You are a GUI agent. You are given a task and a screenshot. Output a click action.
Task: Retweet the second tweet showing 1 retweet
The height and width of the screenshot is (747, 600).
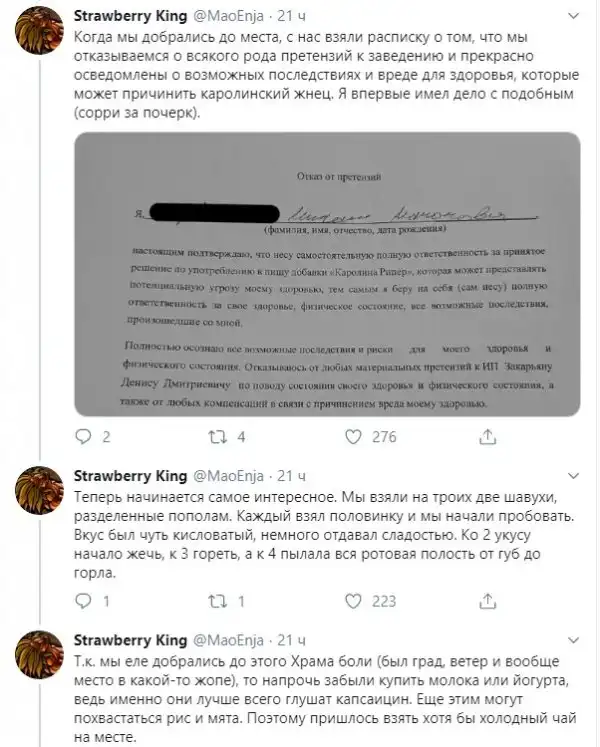coord(219,602)
